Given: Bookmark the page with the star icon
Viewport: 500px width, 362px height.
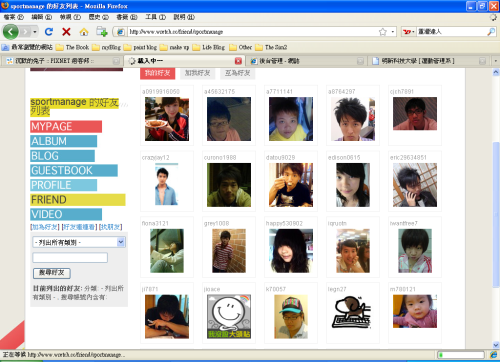Looking at the screenshot, I should click(383, 32).
